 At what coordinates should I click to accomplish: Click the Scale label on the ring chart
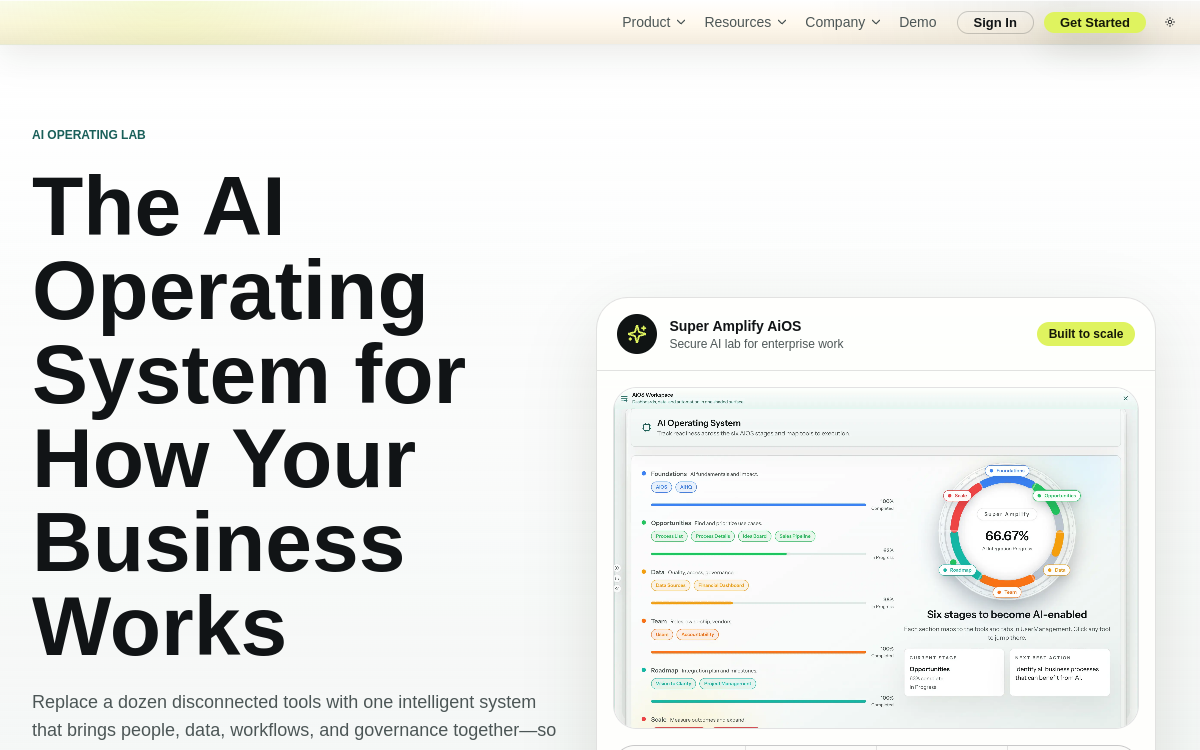coord(958,496)
